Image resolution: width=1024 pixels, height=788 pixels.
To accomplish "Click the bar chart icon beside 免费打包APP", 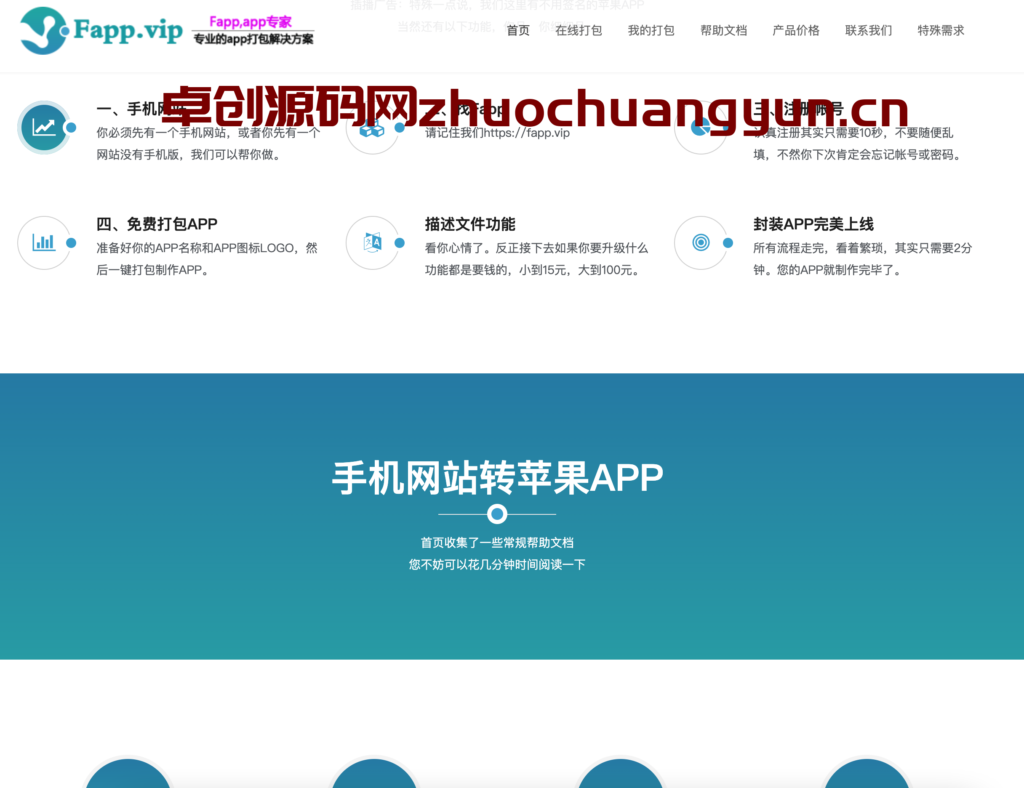I will pos(44,243).
